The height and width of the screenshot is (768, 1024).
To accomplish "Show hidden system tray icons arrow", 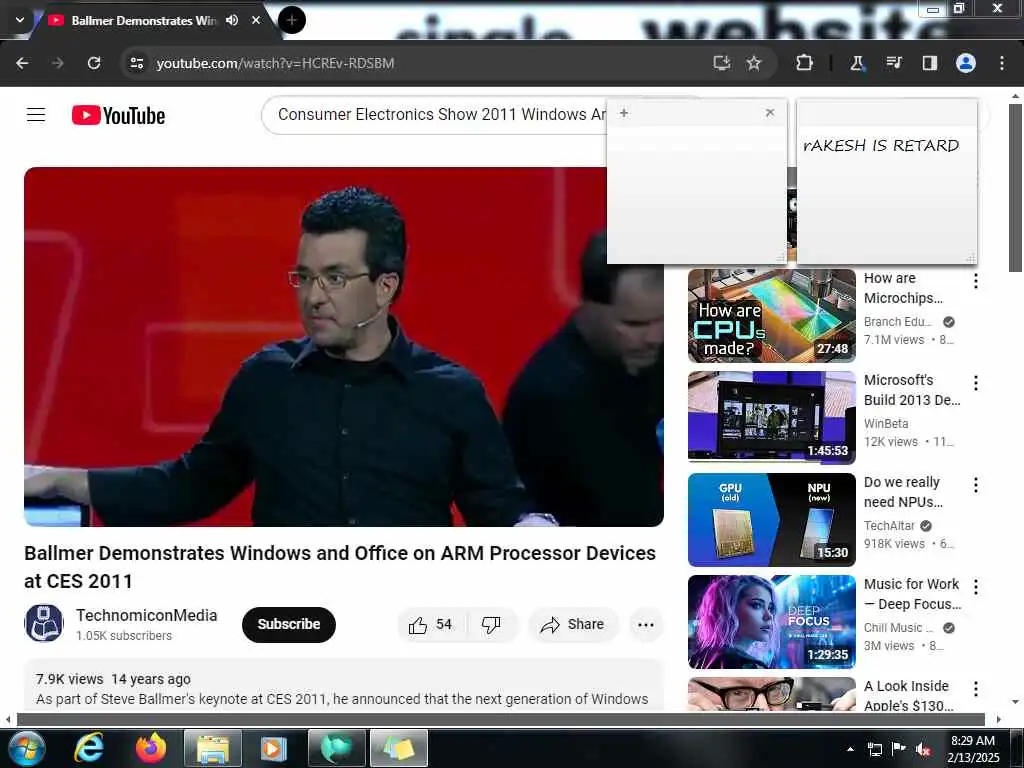I will (x=850, y=749).
